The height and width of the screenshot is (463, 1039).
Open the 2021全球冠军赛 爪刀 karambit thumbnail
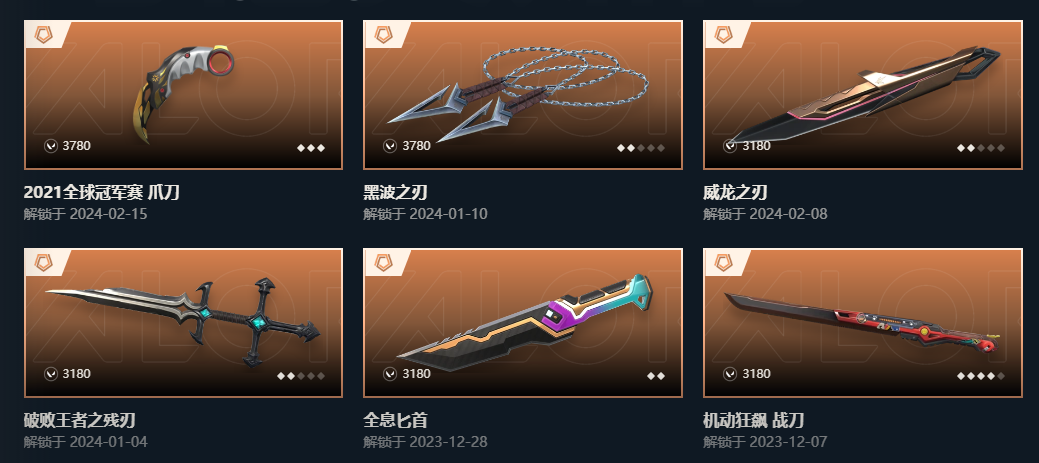pos(184,95)
